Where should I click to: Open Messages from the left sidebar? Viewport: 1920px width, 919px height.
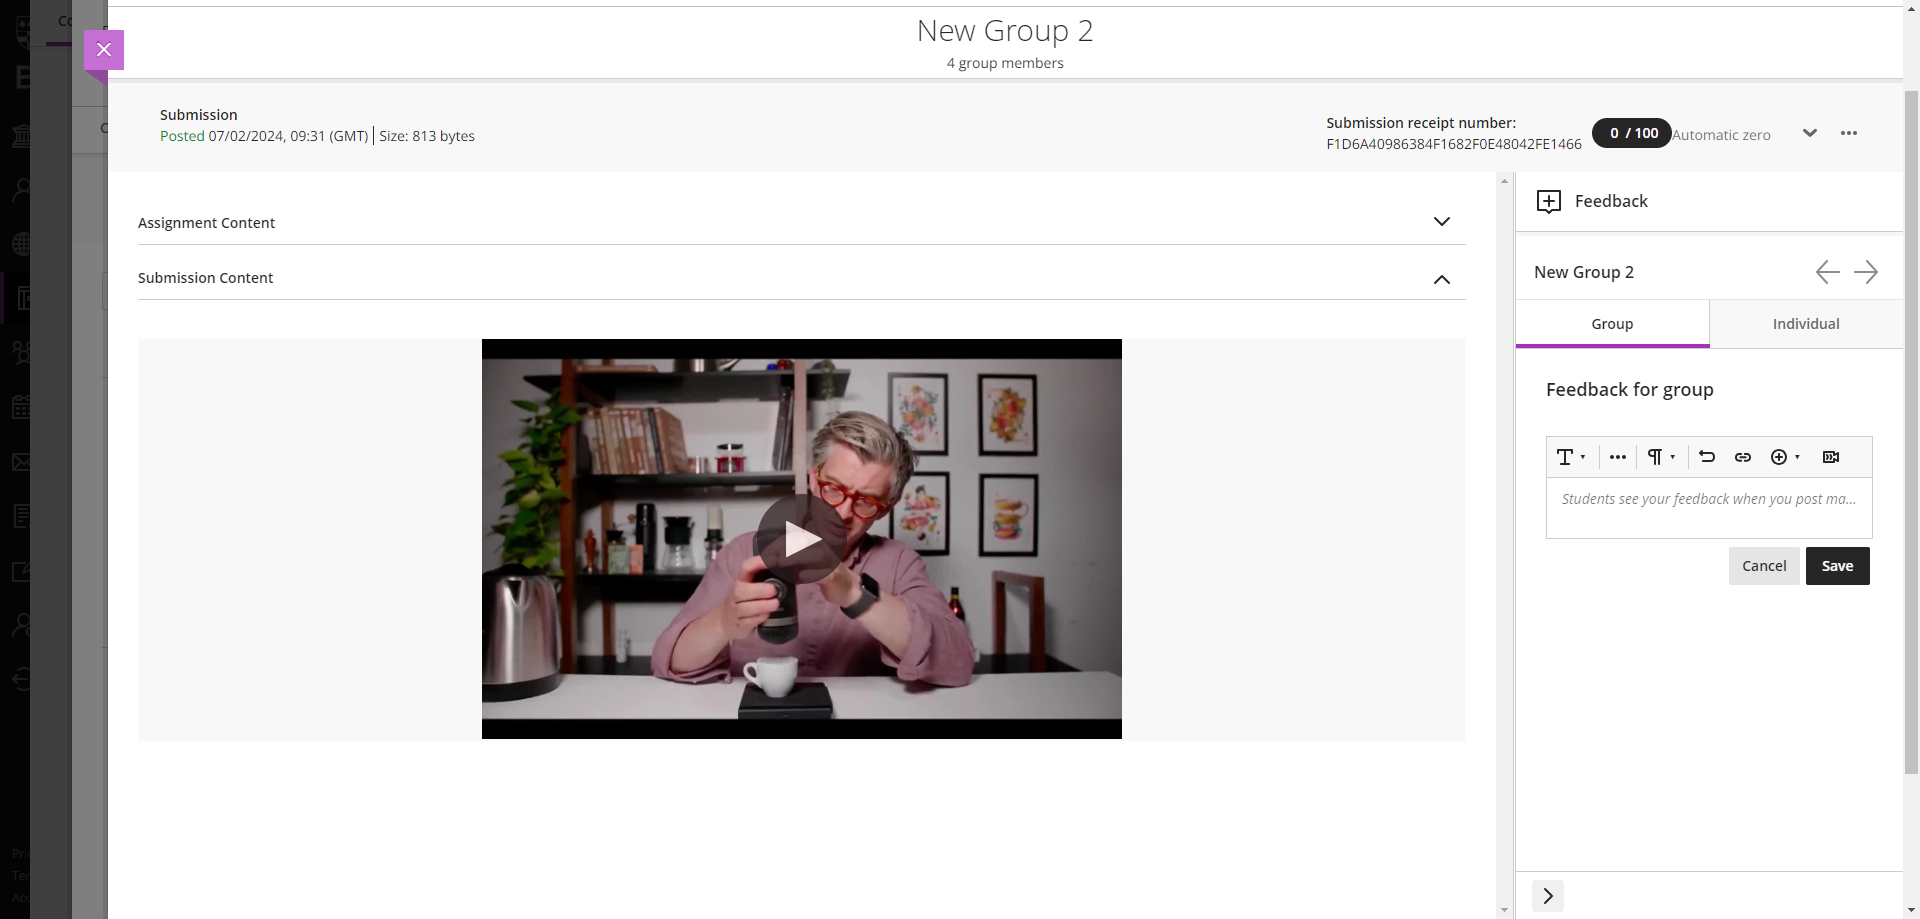pos(22,461)
